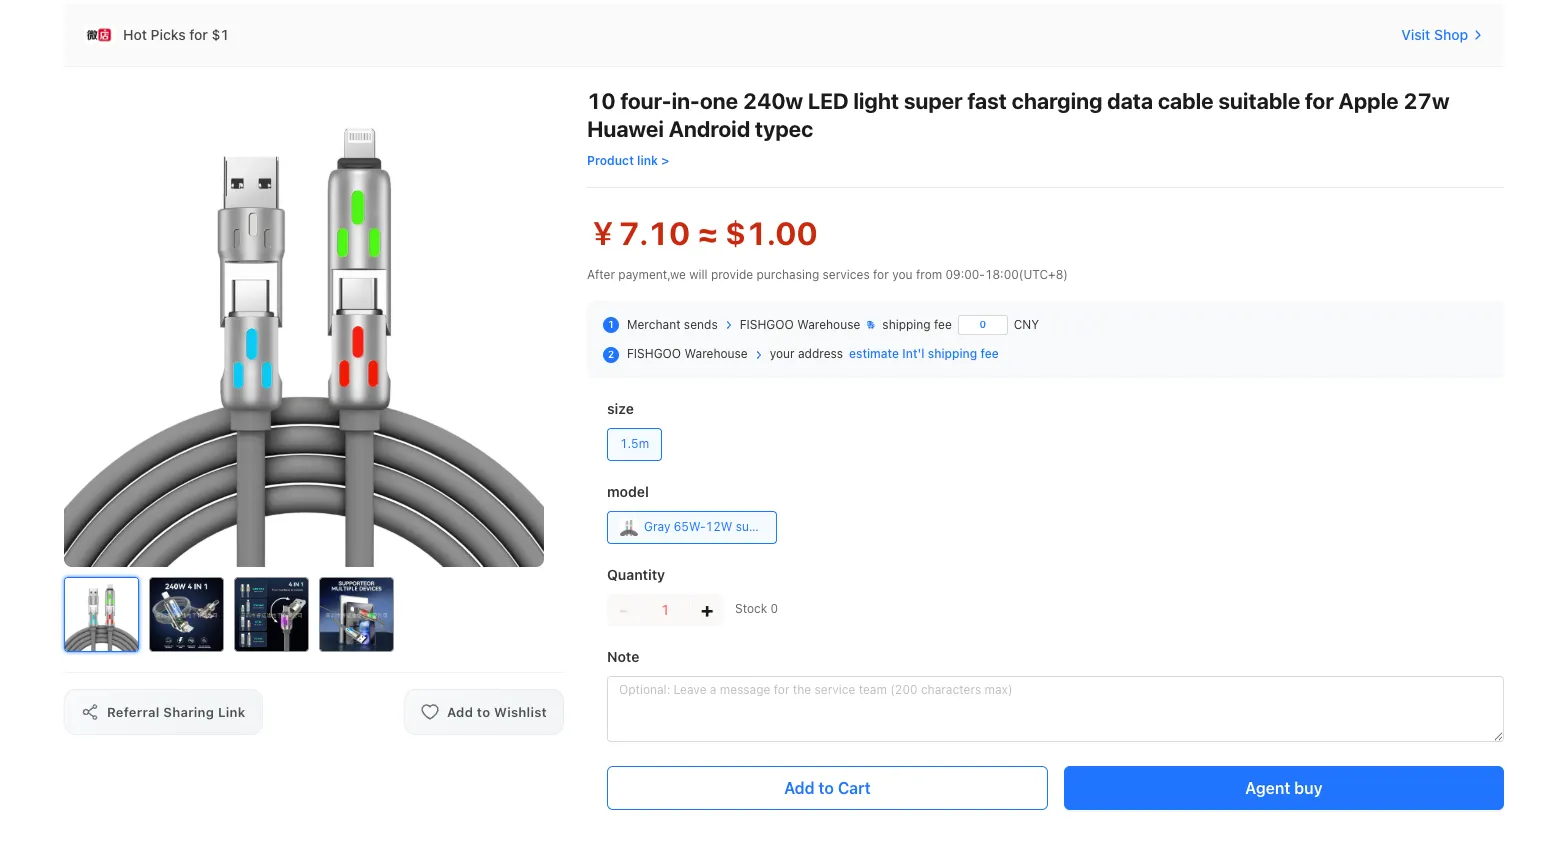Viewport: 1557px width, 845px height.
Task: View the Supported Multiple Devices thumbnail
Action: click(356, 614)
